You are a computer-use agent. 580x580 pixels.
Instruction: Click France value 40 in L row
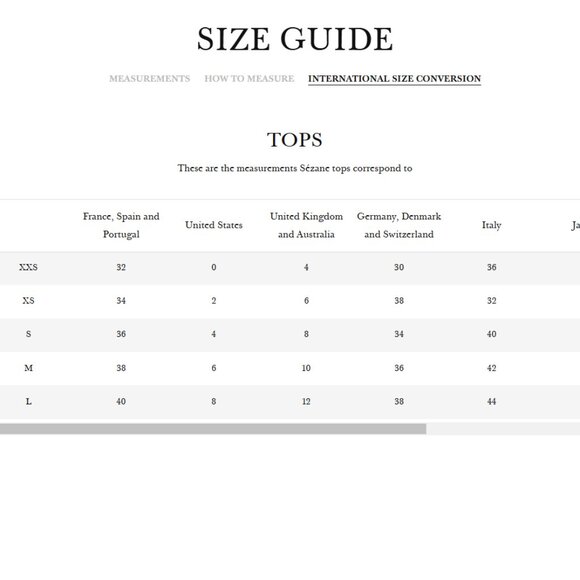[121, 401]
